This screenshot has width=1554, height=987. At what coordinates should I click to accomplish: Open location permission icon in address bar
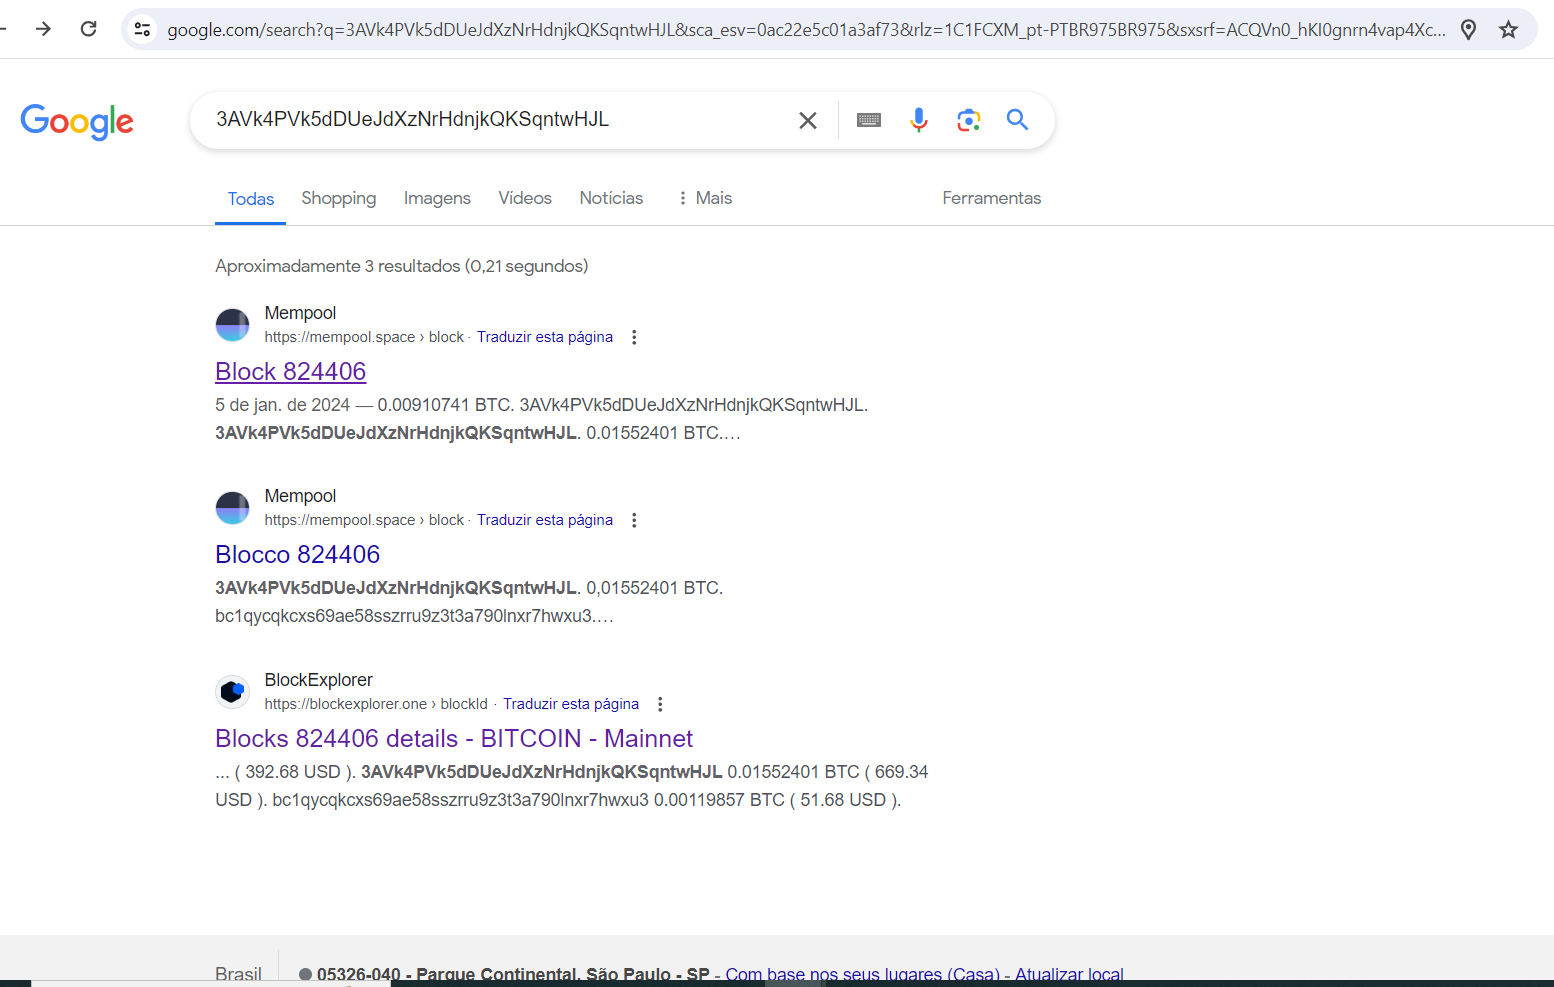pos(1468,30)
